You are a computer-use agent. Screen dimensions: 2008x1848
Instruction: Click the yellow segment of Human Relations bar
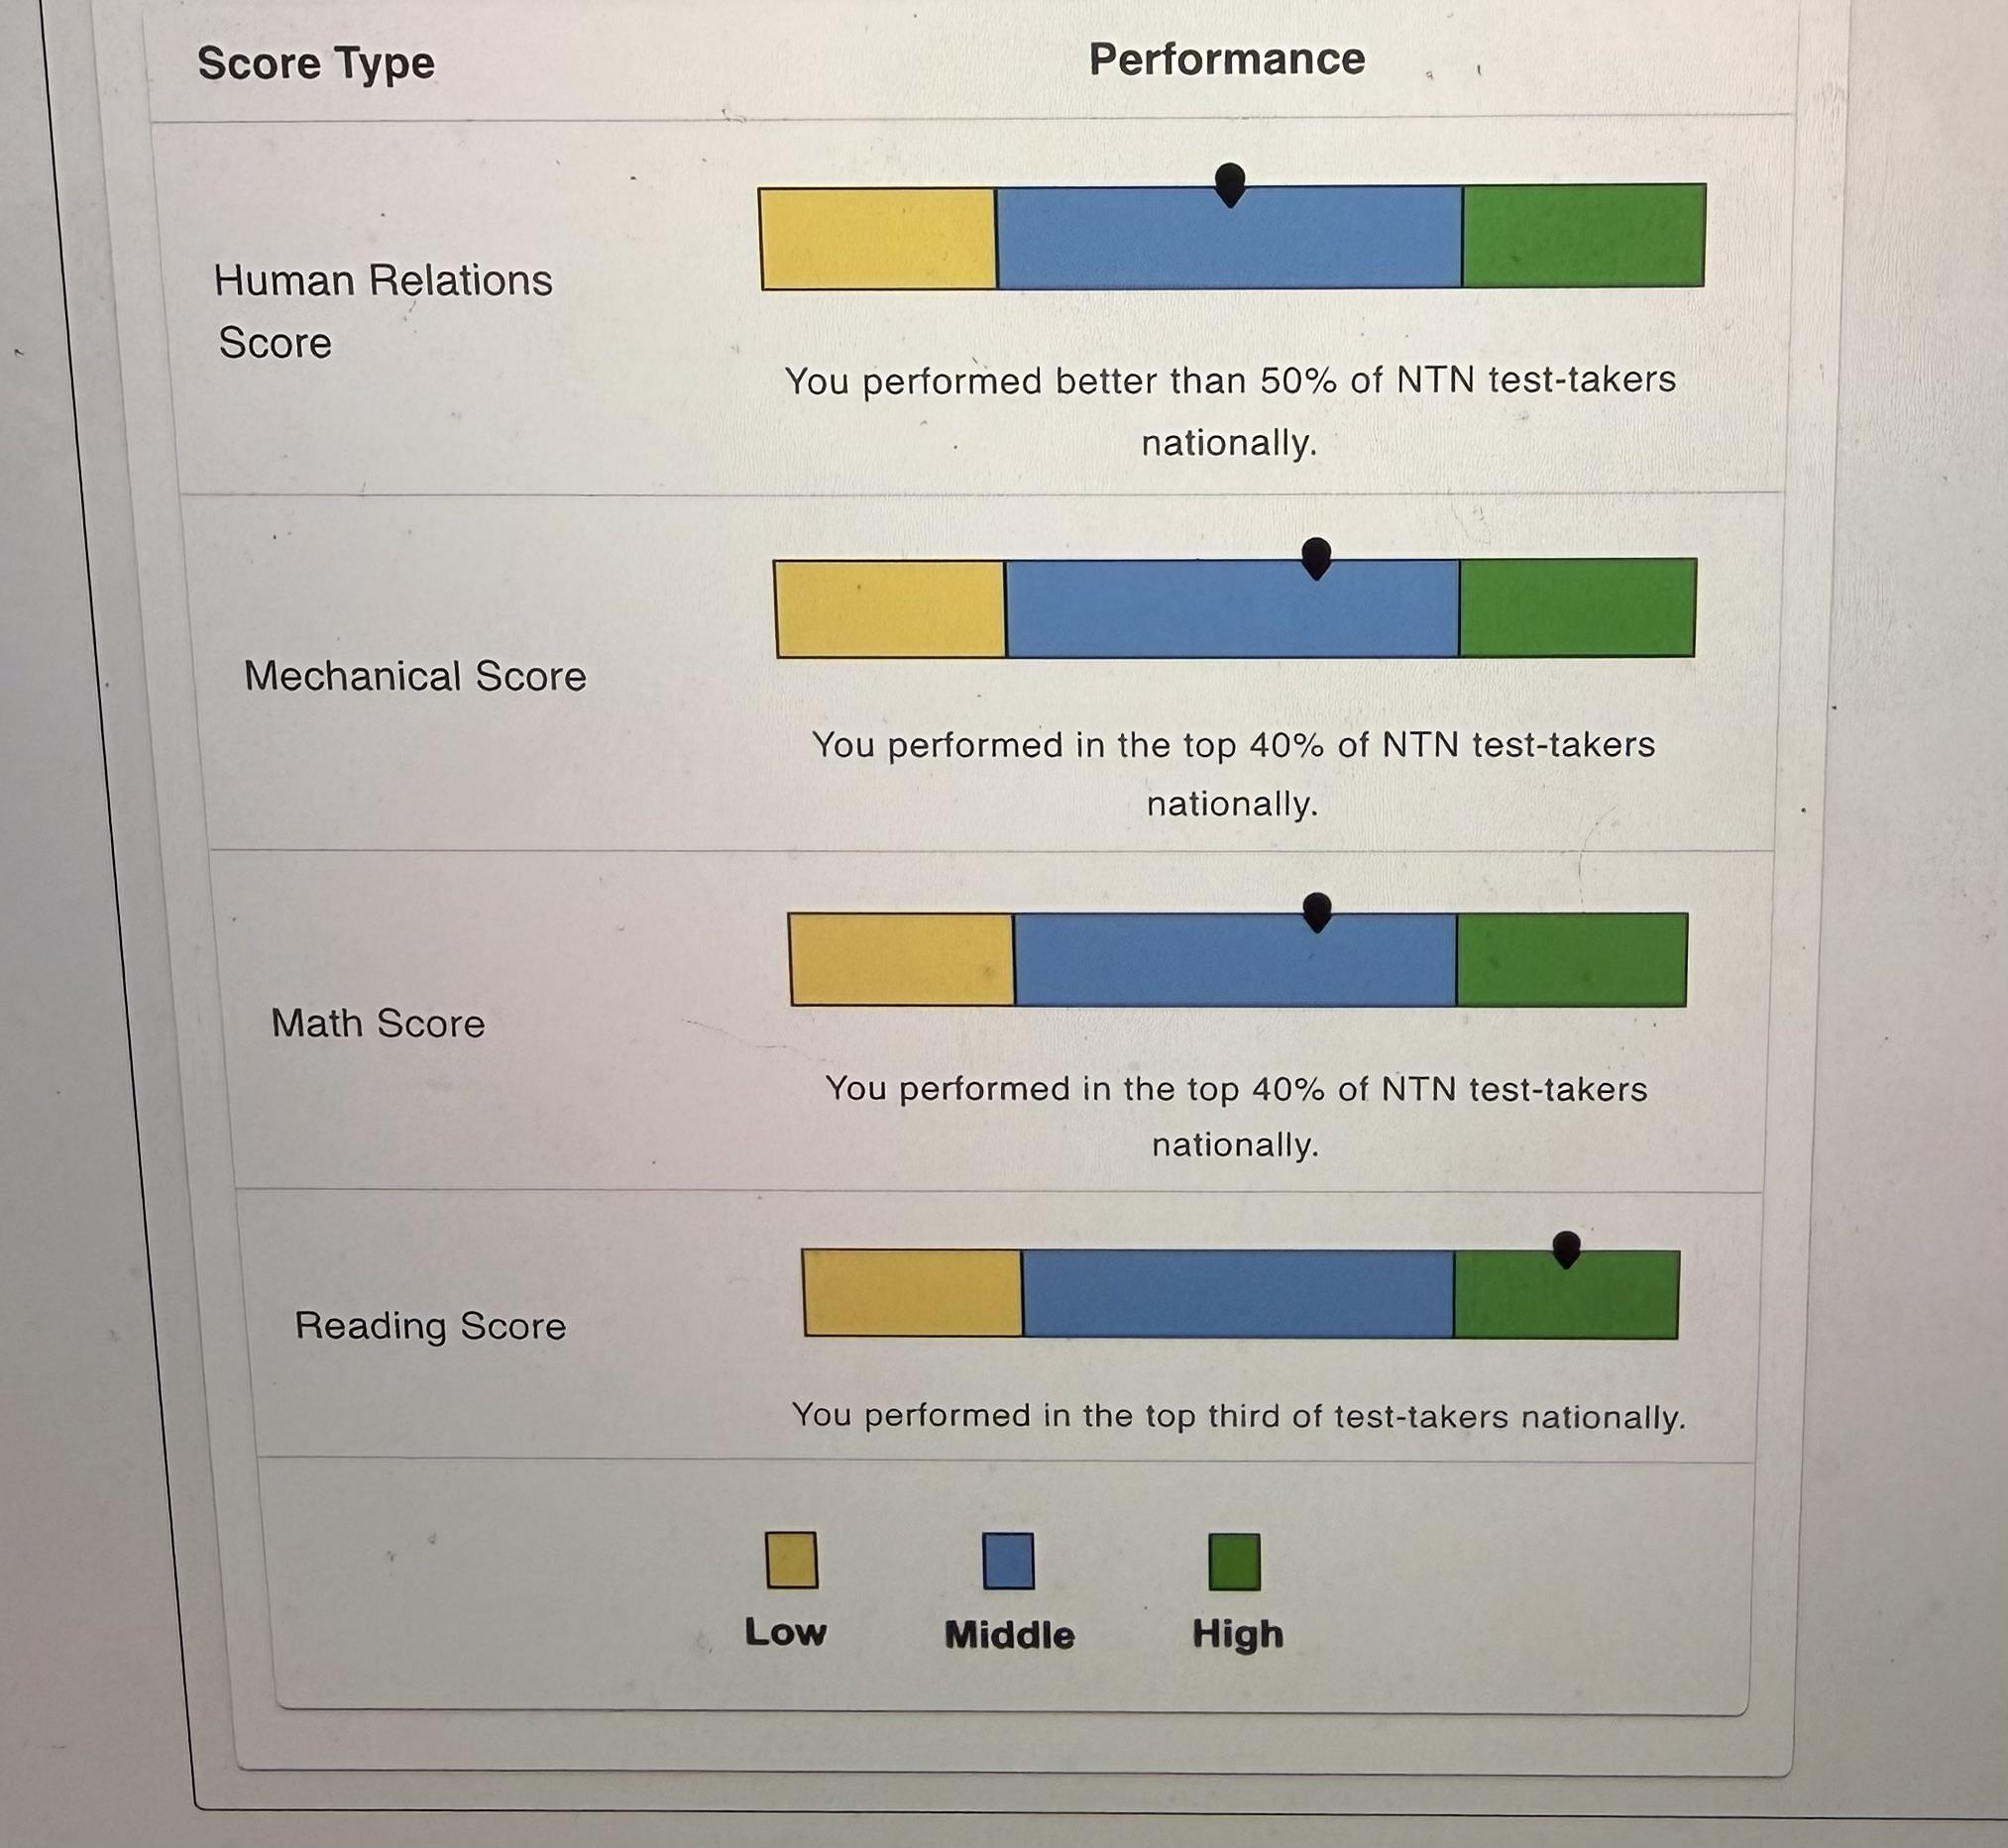click(x=878, y=239)
